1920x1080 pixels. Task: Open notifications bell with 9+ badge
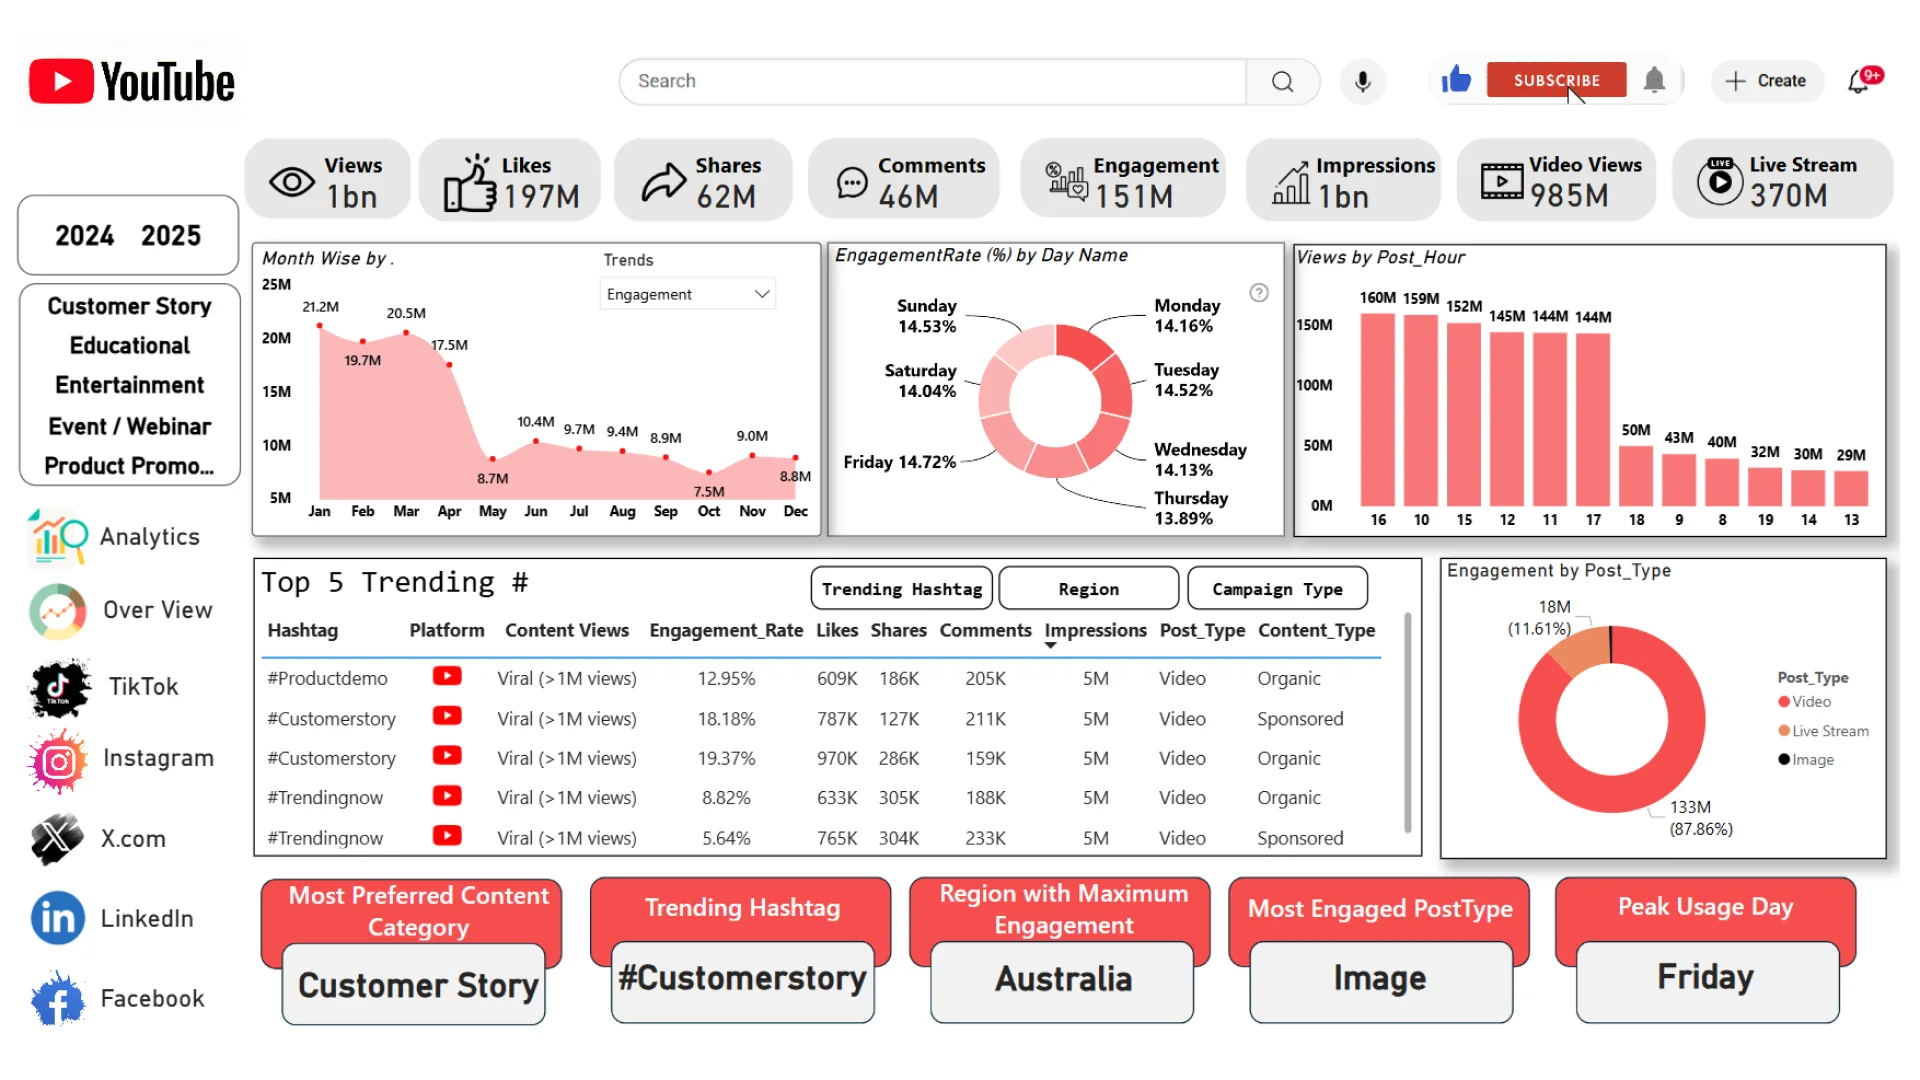point(1863,80)
